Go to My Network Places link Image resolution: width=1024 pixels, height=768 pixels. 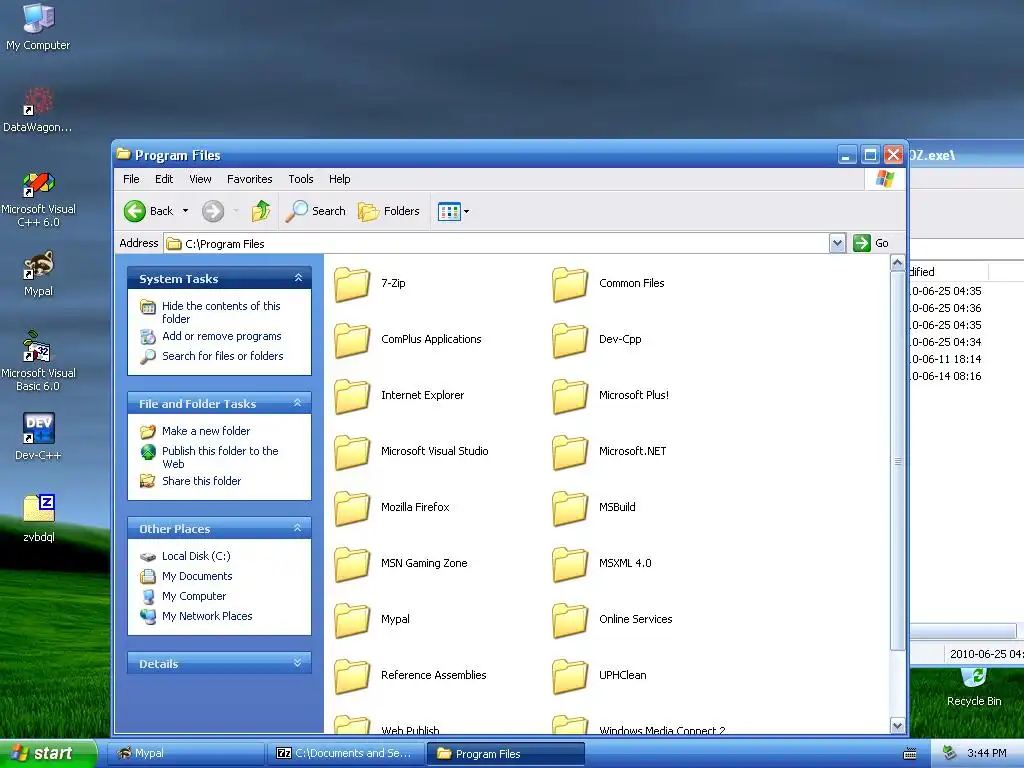coord(207,616)
